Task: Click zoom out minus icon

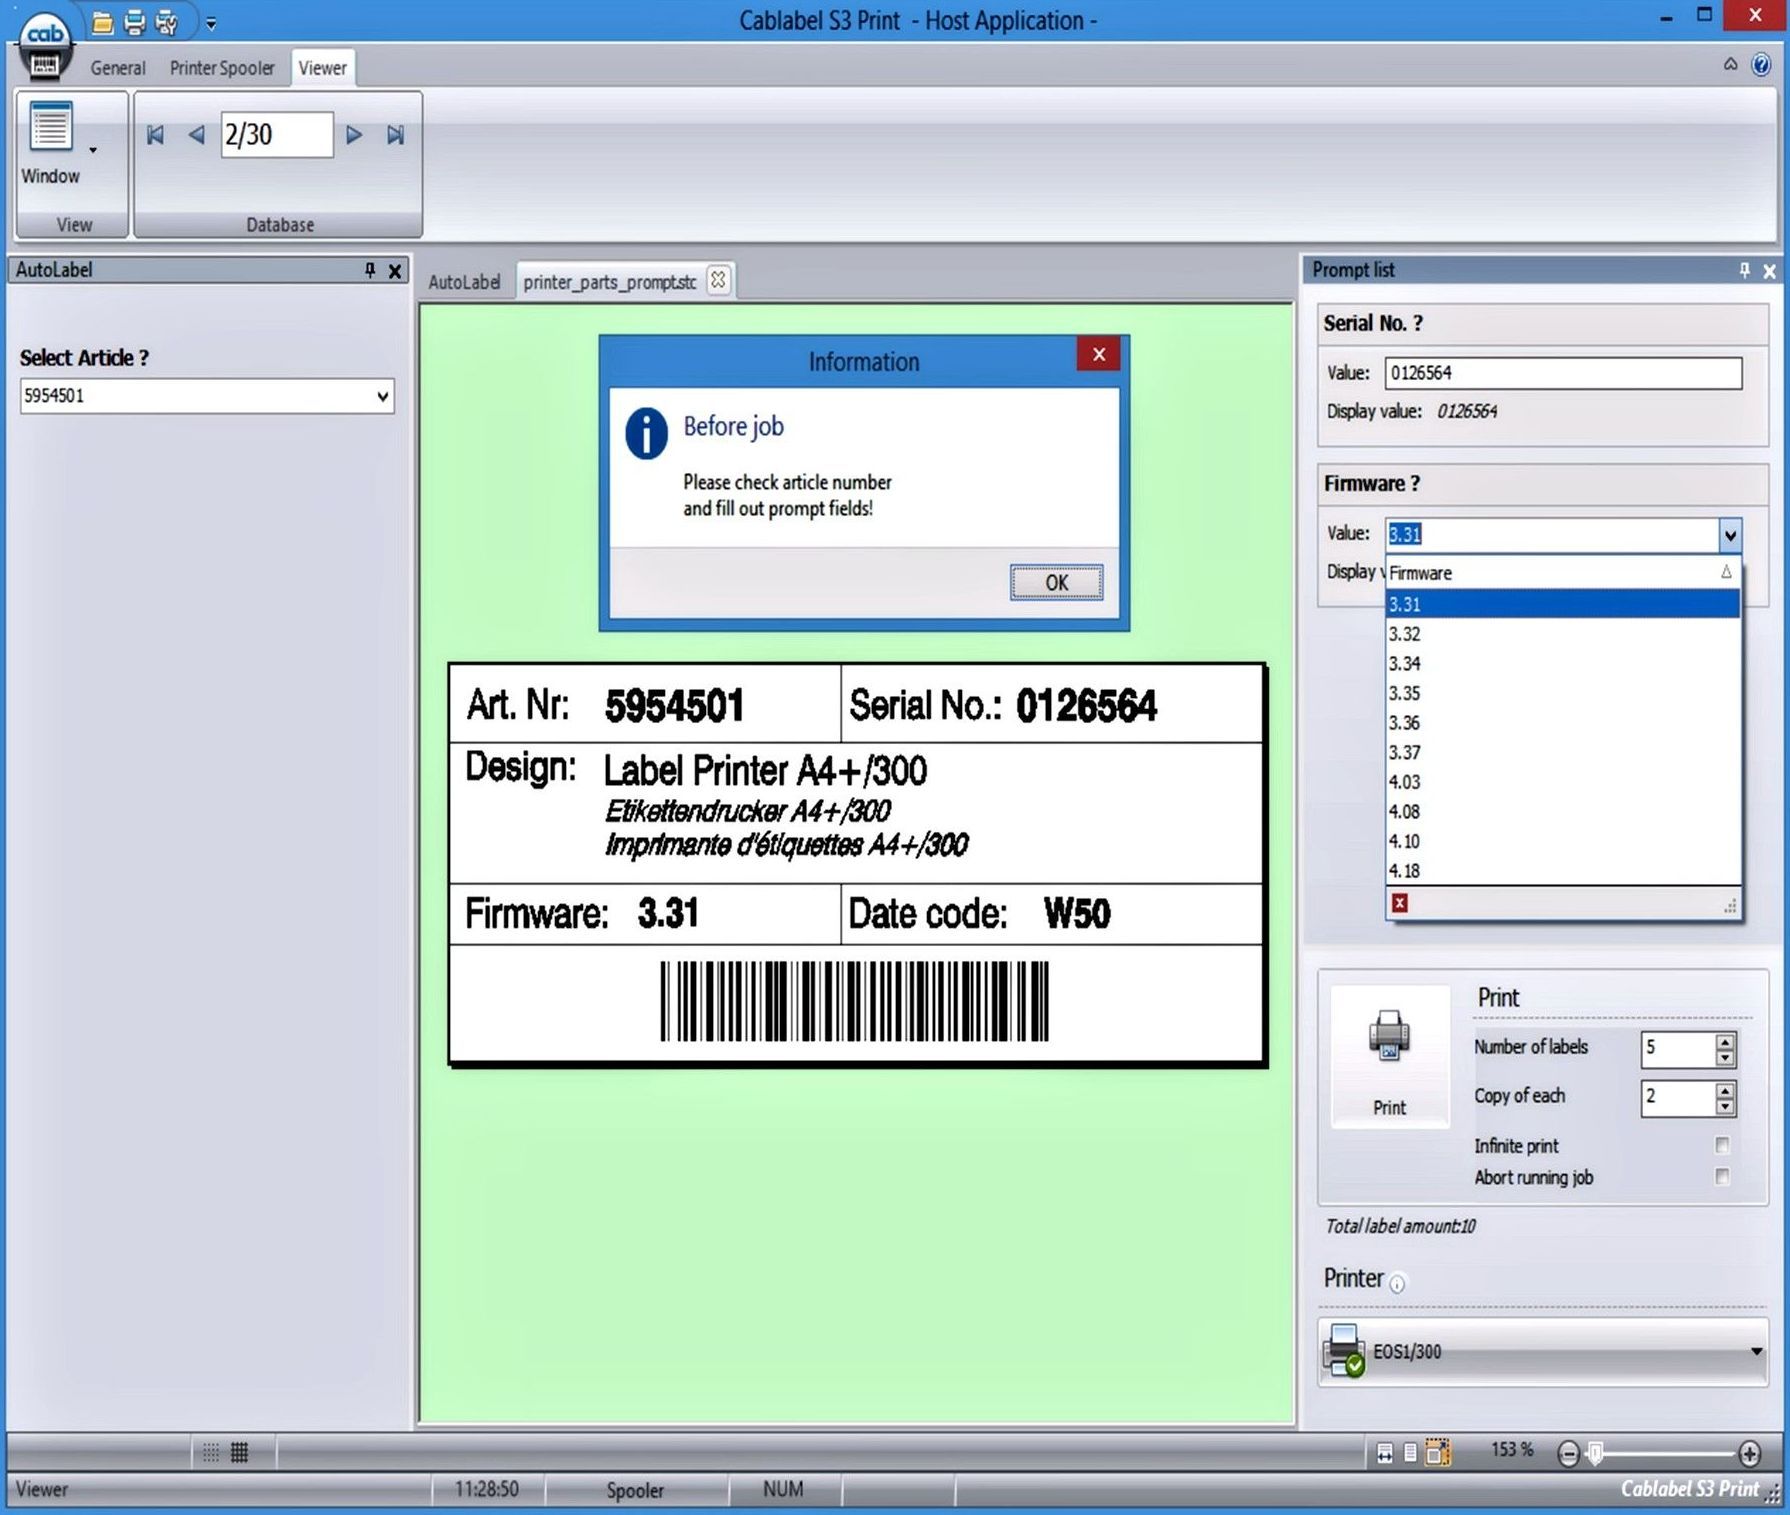Action: pos(1568,1453)
